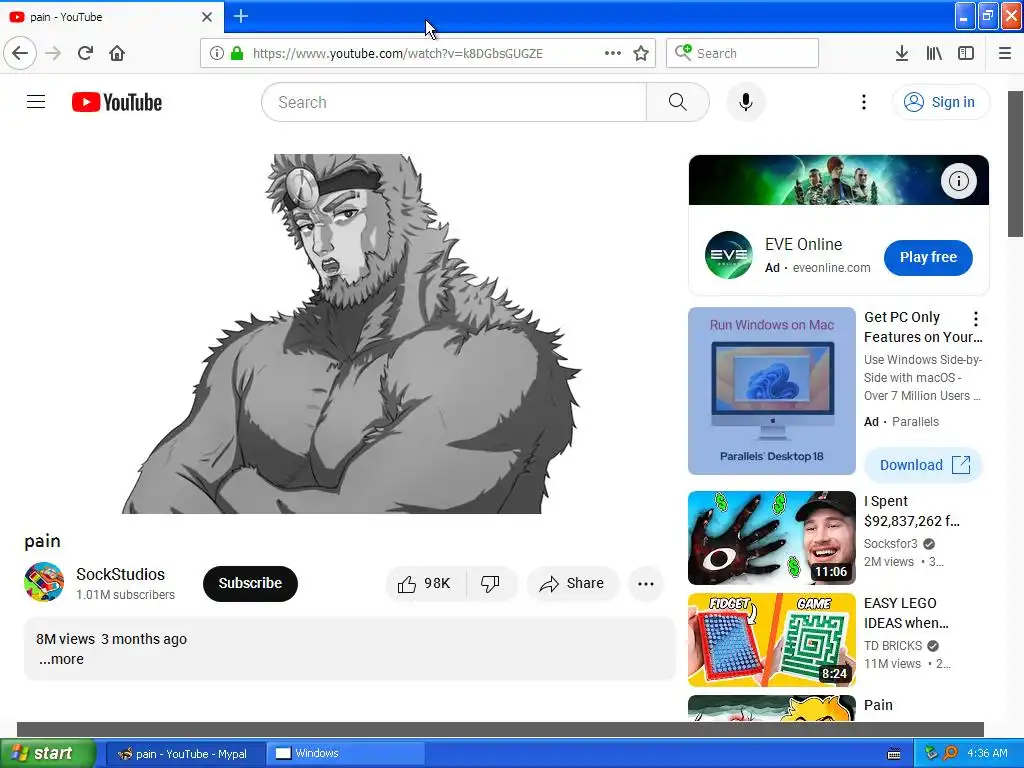Open the site information icon in address bar
The height and width of the screenshot is (768, 1024).
click(216, 53)
